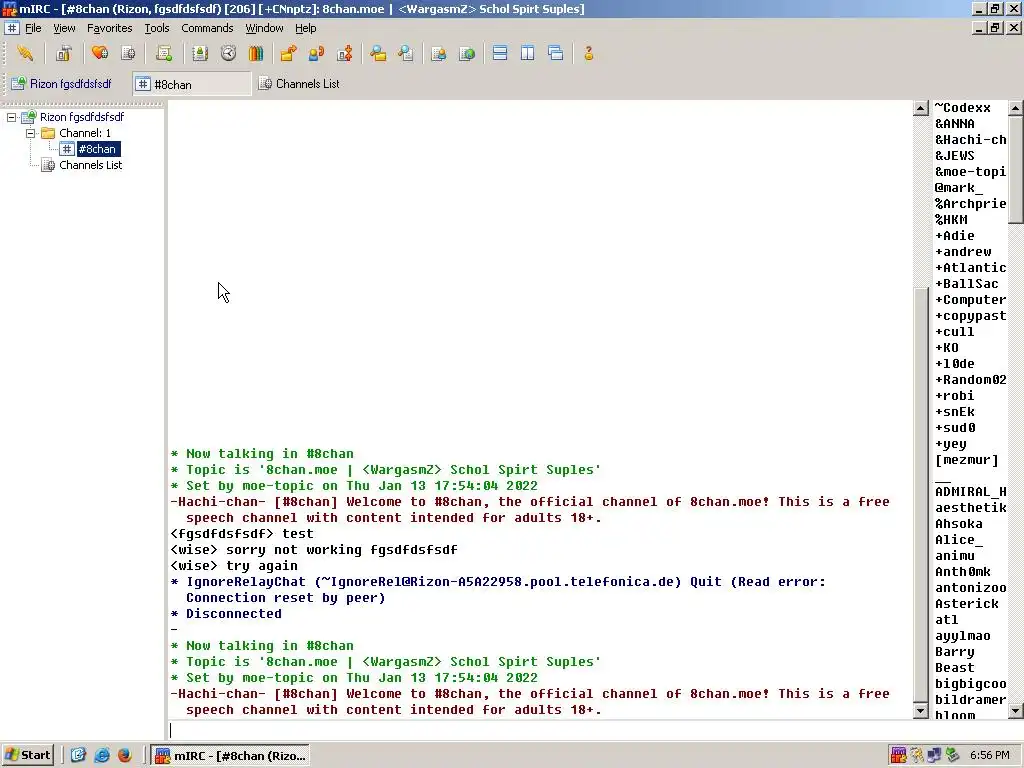Select +robi in the nickname list
This screenshot has height=768, width=1024.
click(955, 396)
